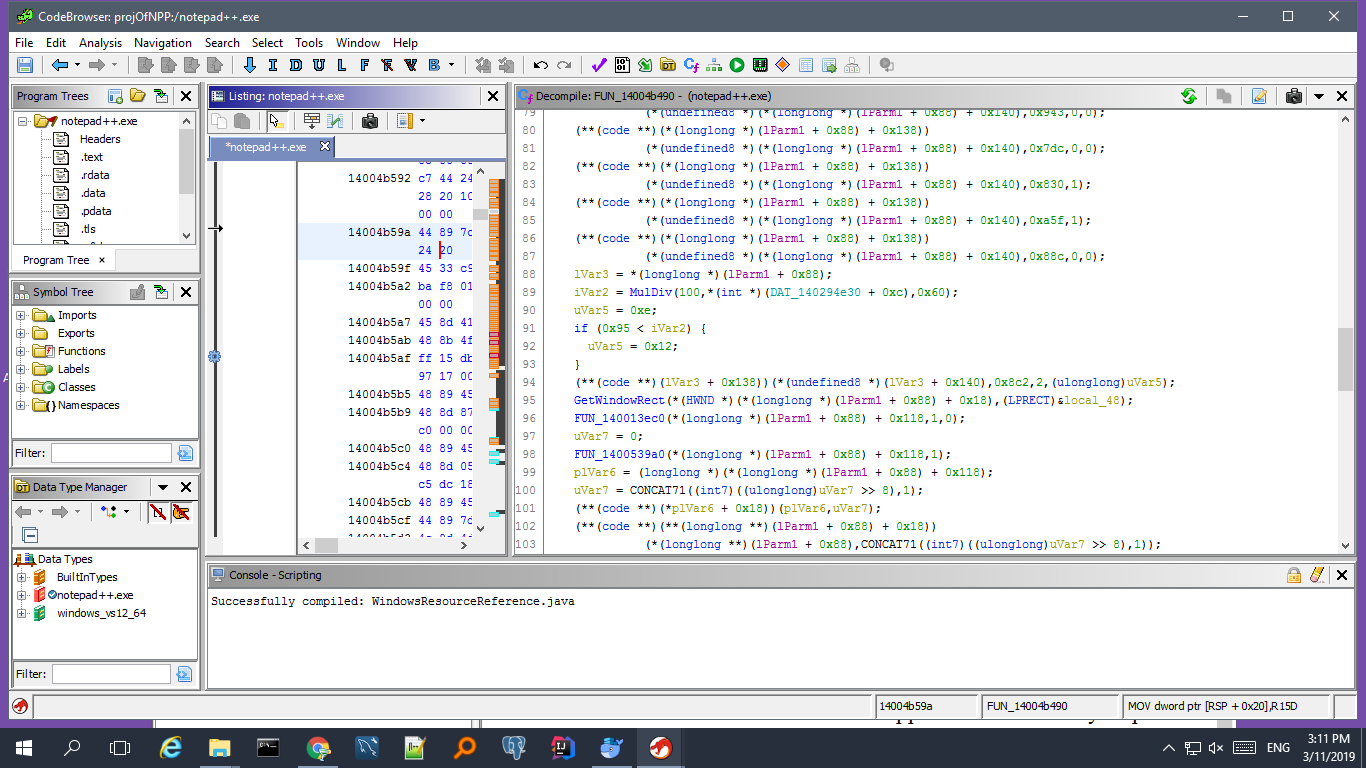Open the Listing field editor icon

click(311, 121)
